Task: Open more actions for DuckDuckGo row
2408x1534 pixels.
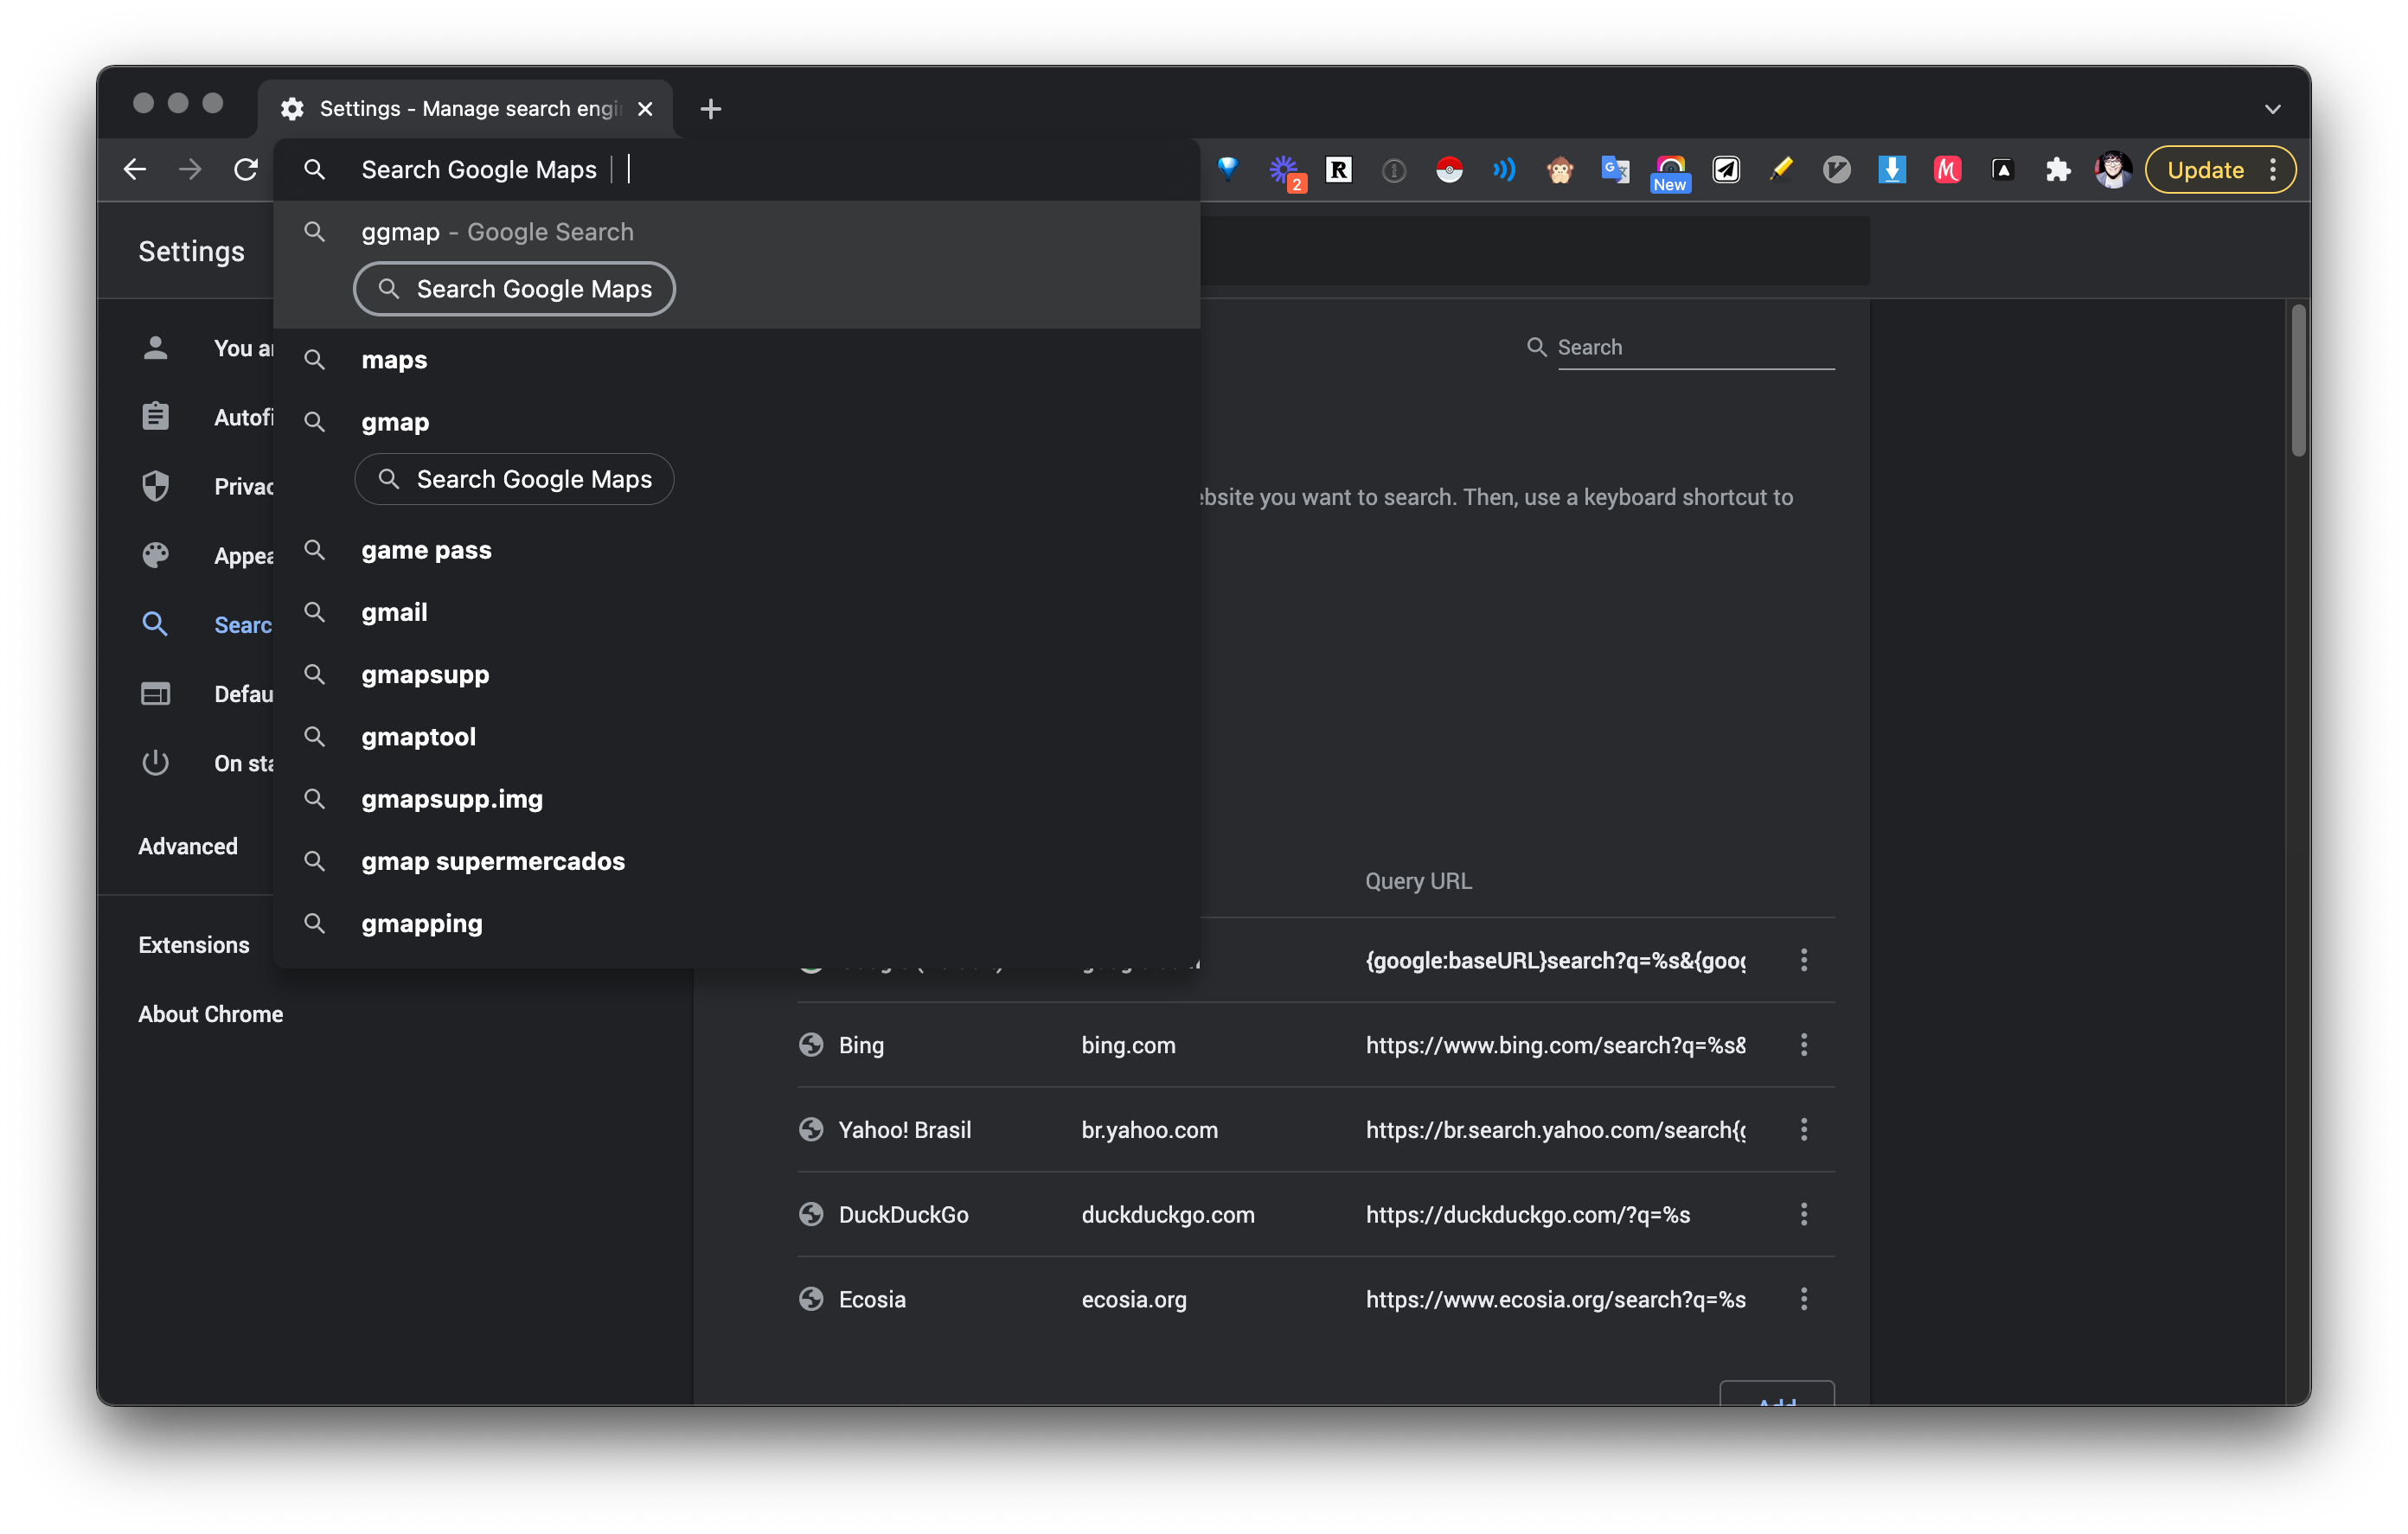Action: pyautogui.click(x=1804, y=1214)
